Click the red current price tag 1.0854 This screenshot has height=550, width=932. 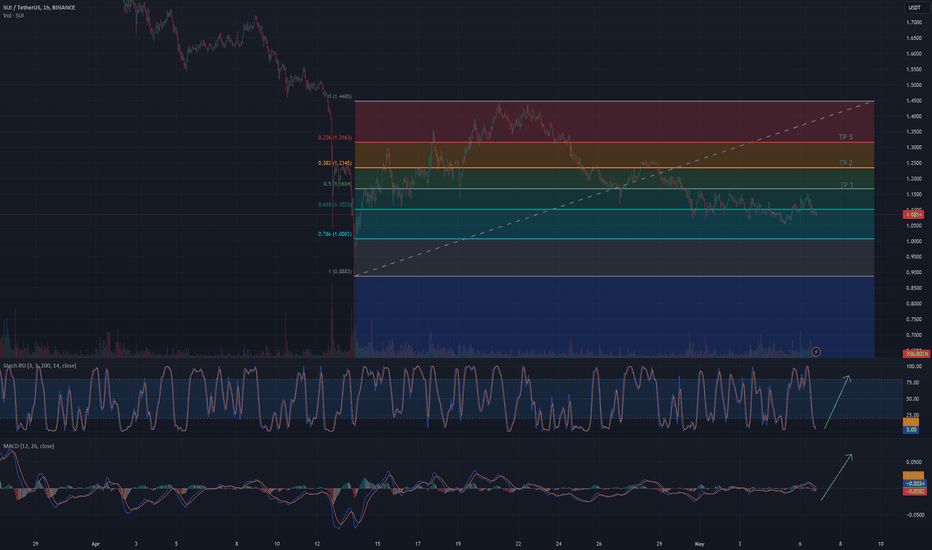coord(914,214)
